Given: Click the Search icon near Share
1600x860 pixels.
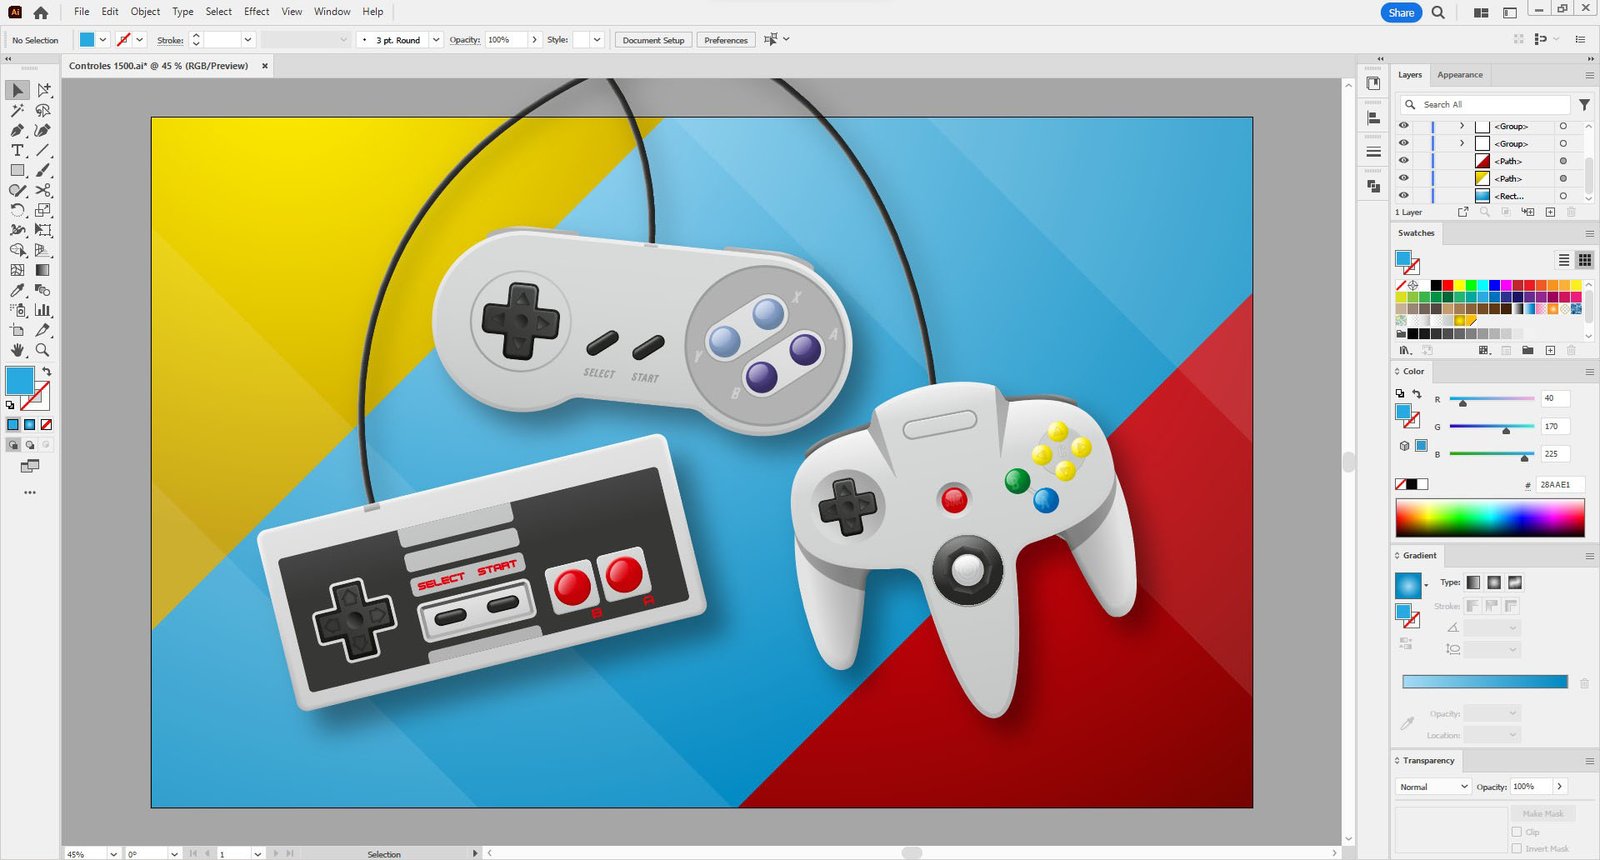Looking at the screenshot, I should [1438, 12].
